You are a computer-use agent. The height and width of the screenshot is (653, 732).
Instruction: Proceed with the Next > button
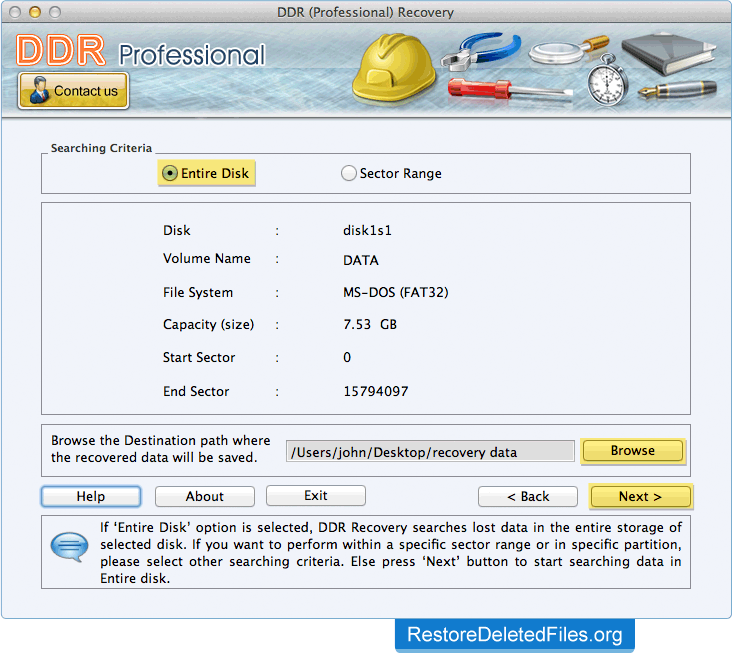click(x=640, y=496)
